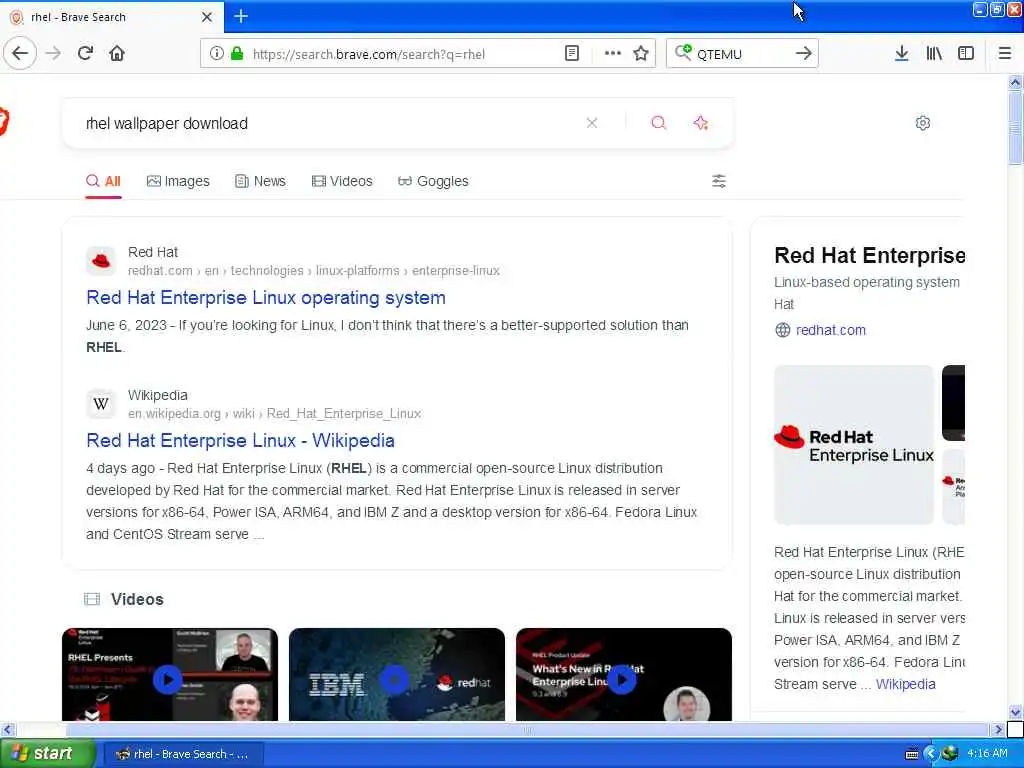Click vertical scrollbar down arrow

(x=1015, y=712)
